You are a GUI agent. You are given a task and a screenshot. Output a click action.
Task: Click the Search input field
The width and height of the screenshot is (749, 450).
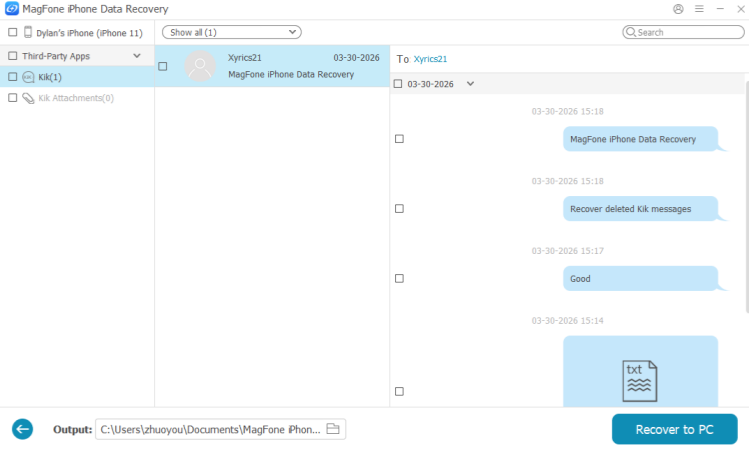(683, 32)
